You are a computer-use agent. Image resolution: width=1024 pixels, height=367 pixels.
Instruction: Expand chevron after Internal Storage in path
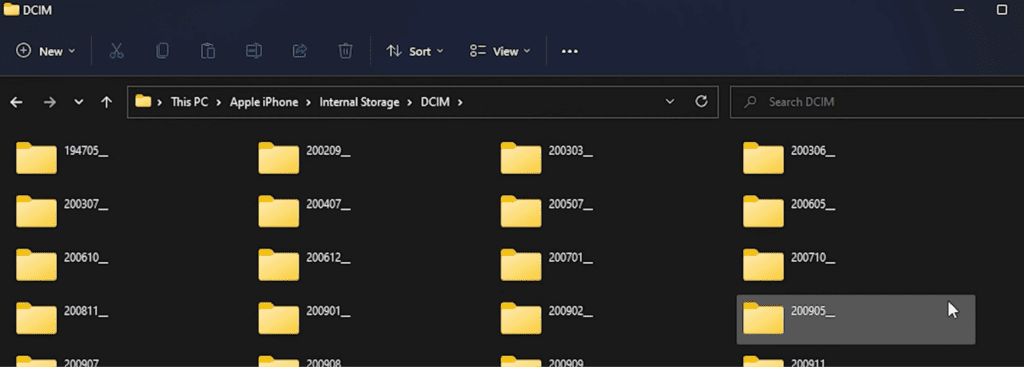click(x=410, y=102)
